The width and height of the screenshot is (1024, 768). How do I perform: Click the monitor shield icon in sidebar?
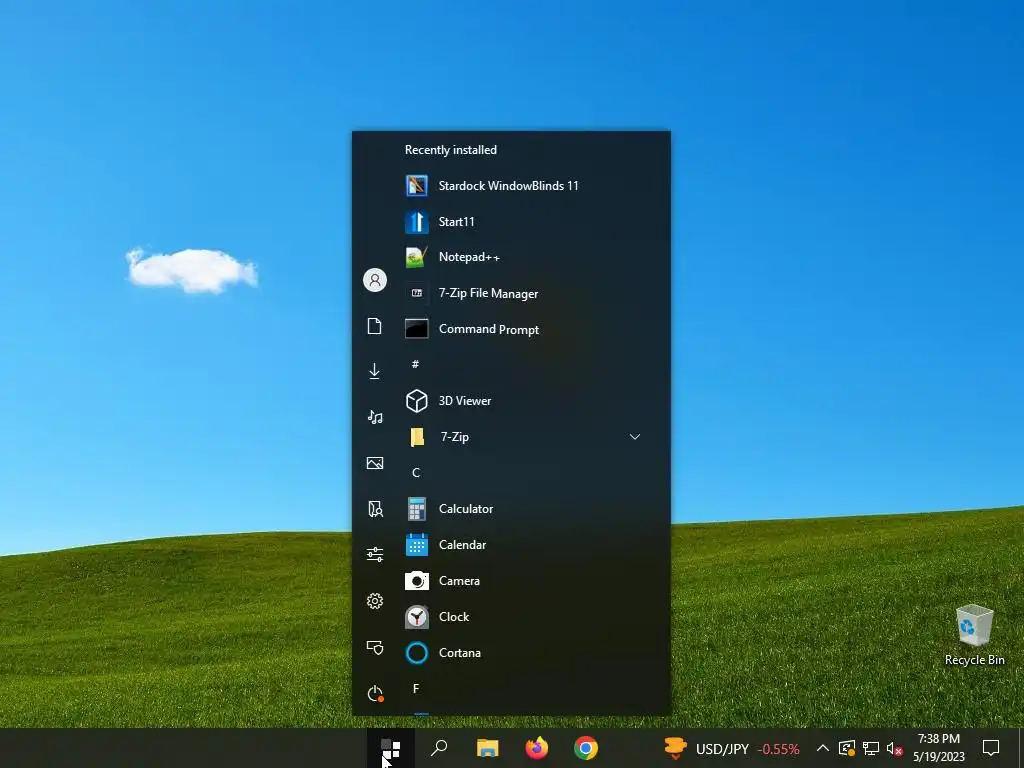[375, 647]
